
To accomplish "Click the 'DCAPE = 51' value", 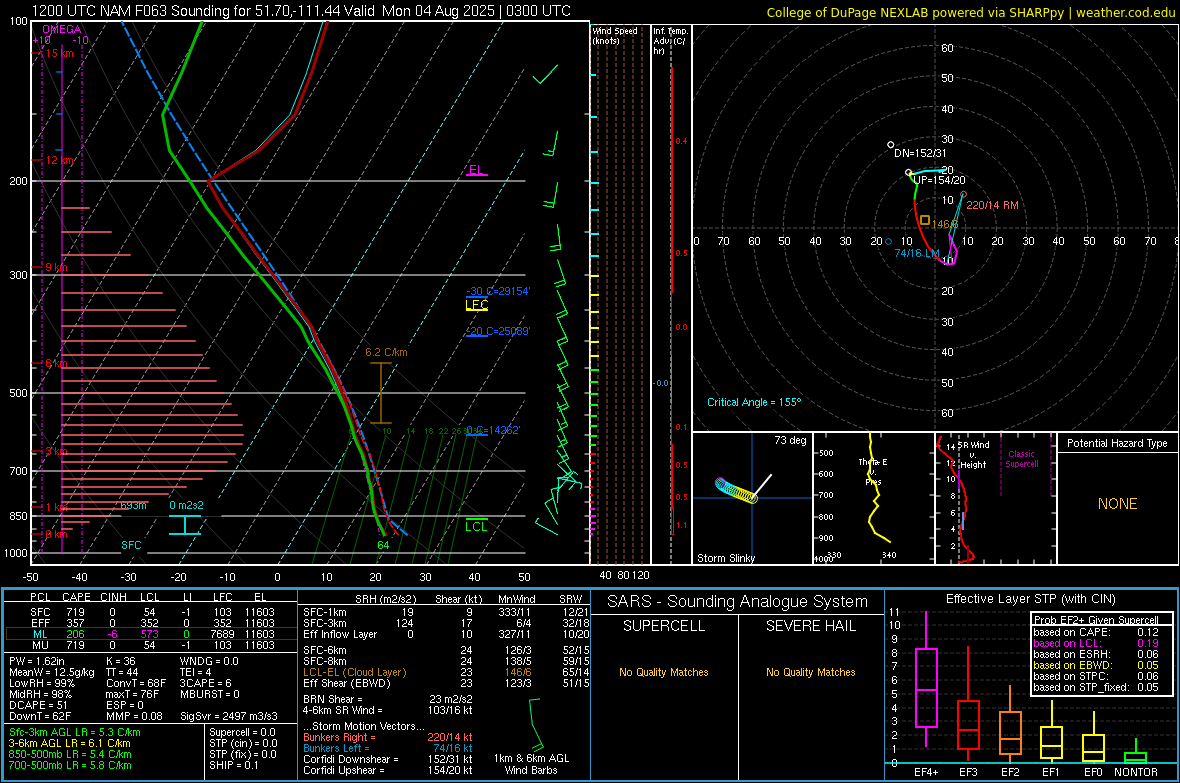I will 38,705.
